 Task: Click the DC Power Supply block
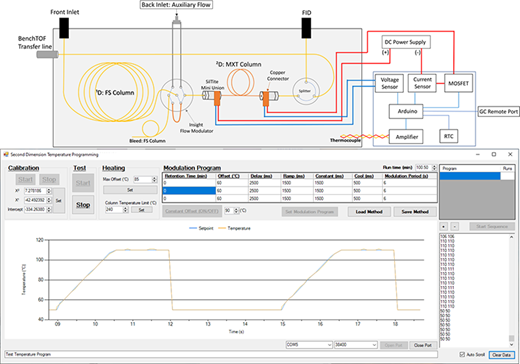[406, 42]
